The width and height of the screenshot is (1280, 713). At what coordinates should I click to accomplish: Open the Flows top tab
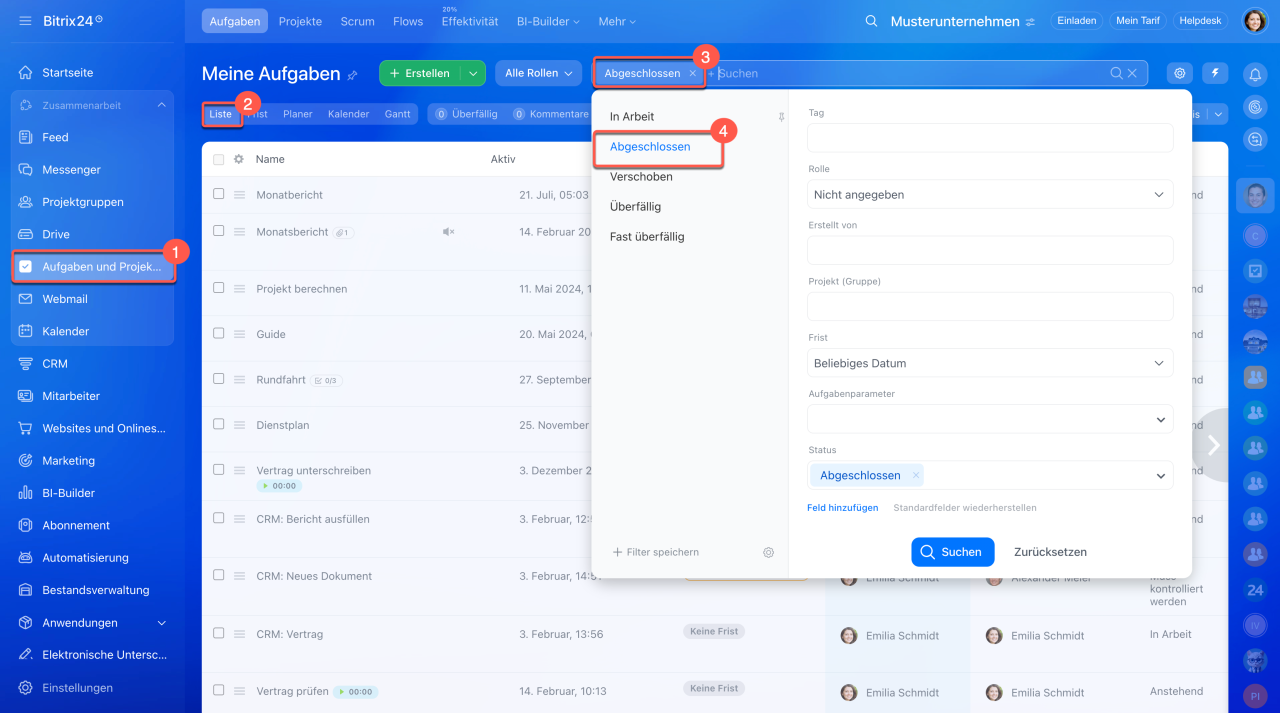pyautogui.click(x=408, y=21)
